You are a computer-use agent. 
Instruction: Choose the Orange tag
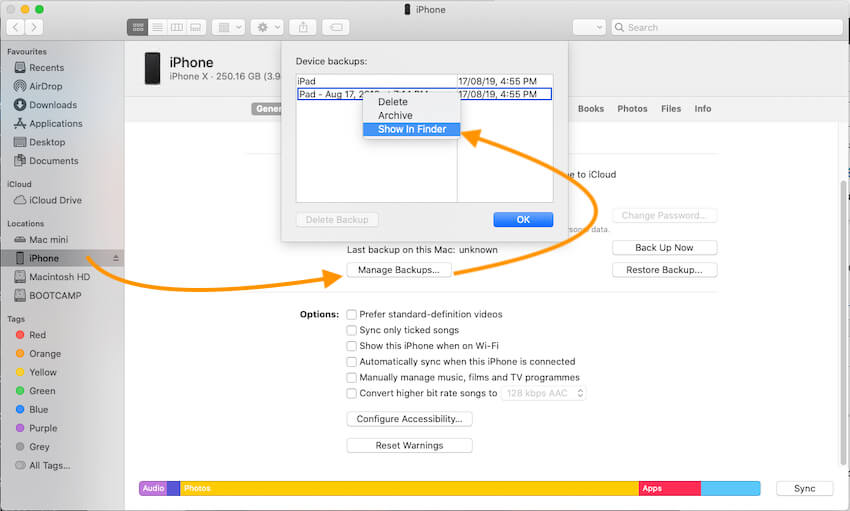tap(44, 353)
